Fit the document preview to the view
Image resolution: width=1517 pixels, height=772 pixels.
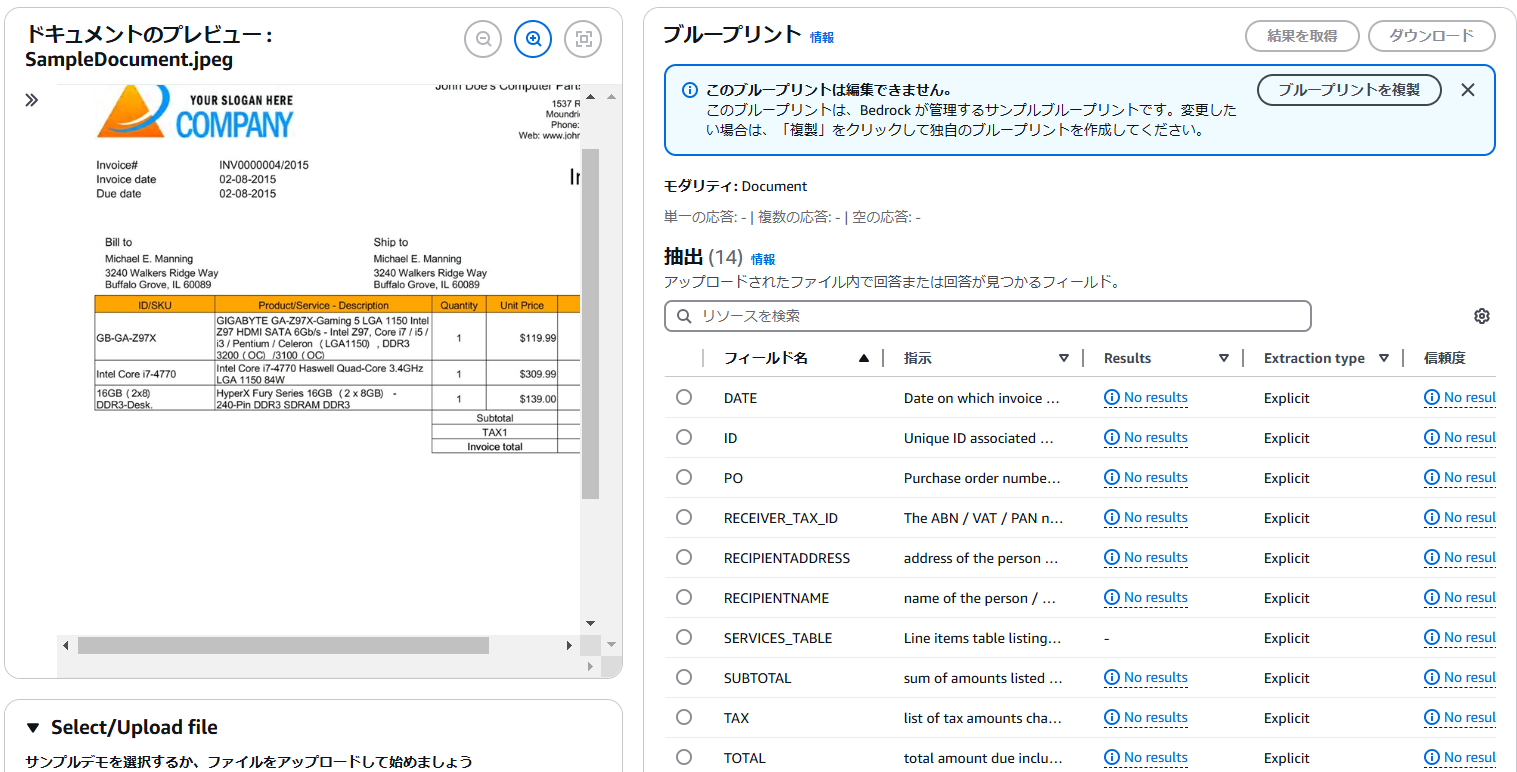tap(583, 38)
